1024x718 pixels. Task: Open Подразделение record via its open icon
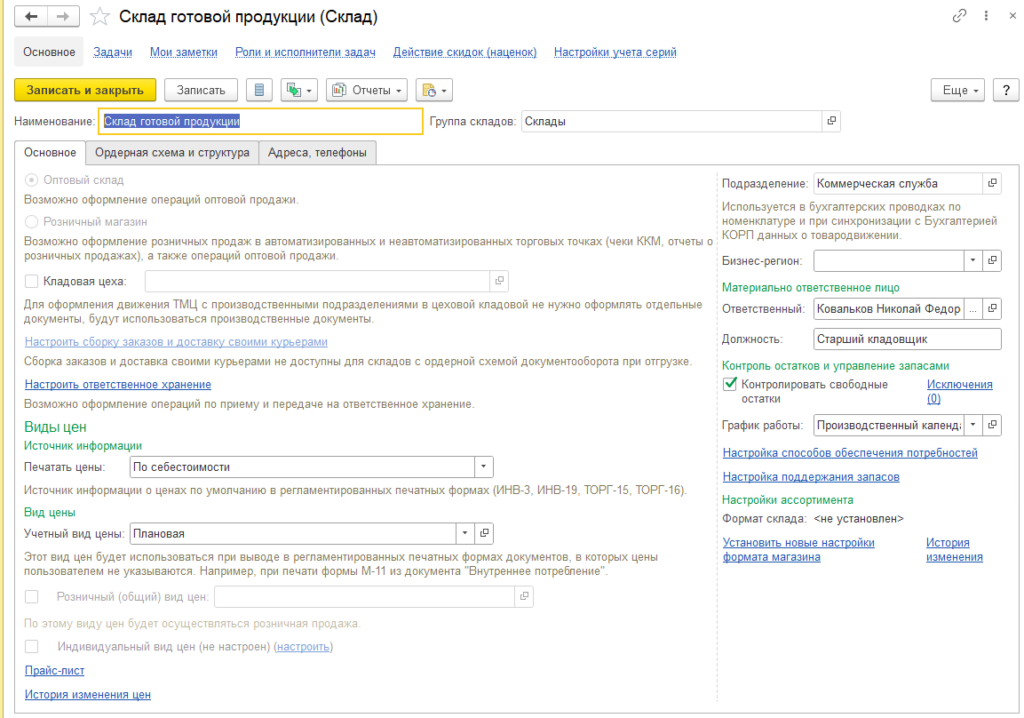click(992, 184)
